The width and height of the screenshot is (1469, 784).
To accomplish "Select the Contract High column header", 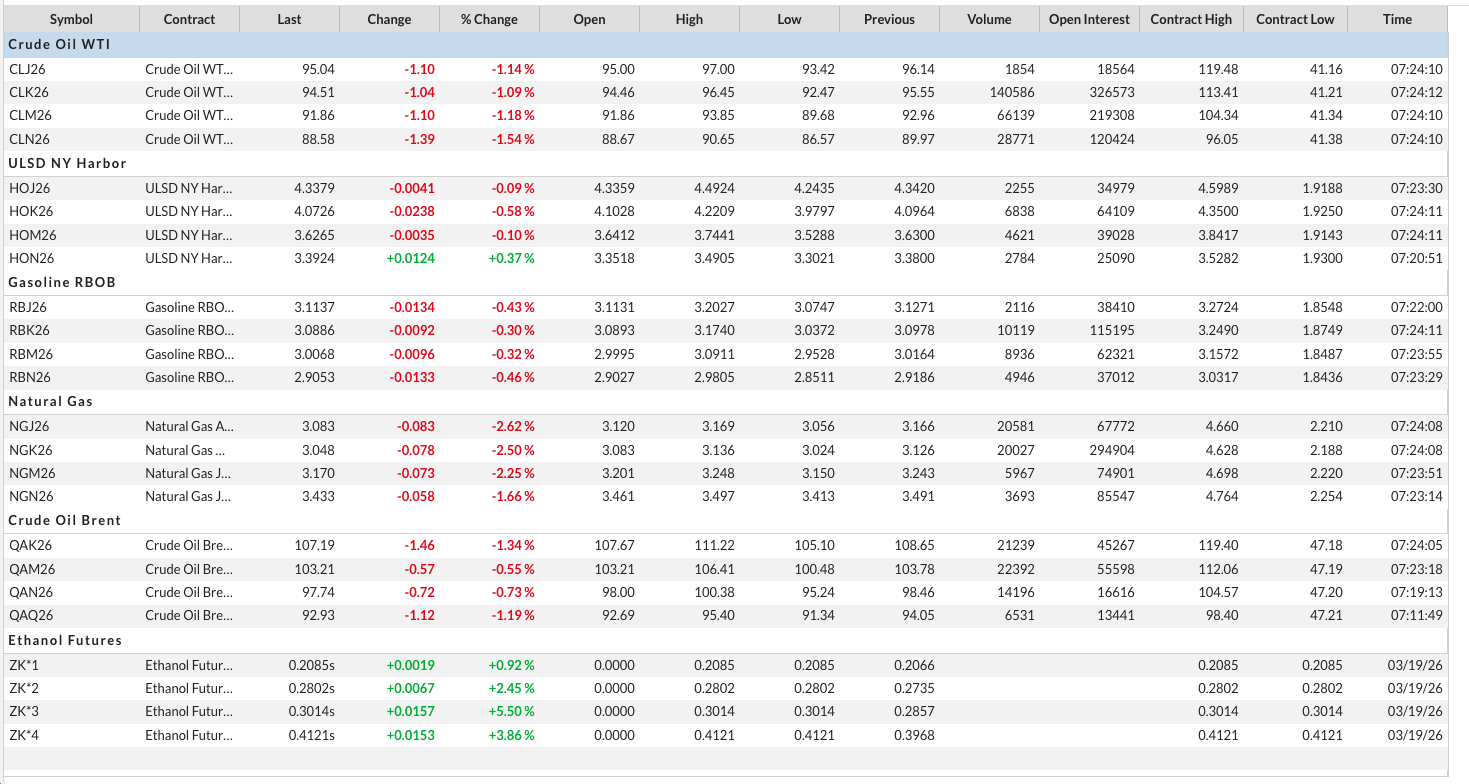I will (1191, 19).
